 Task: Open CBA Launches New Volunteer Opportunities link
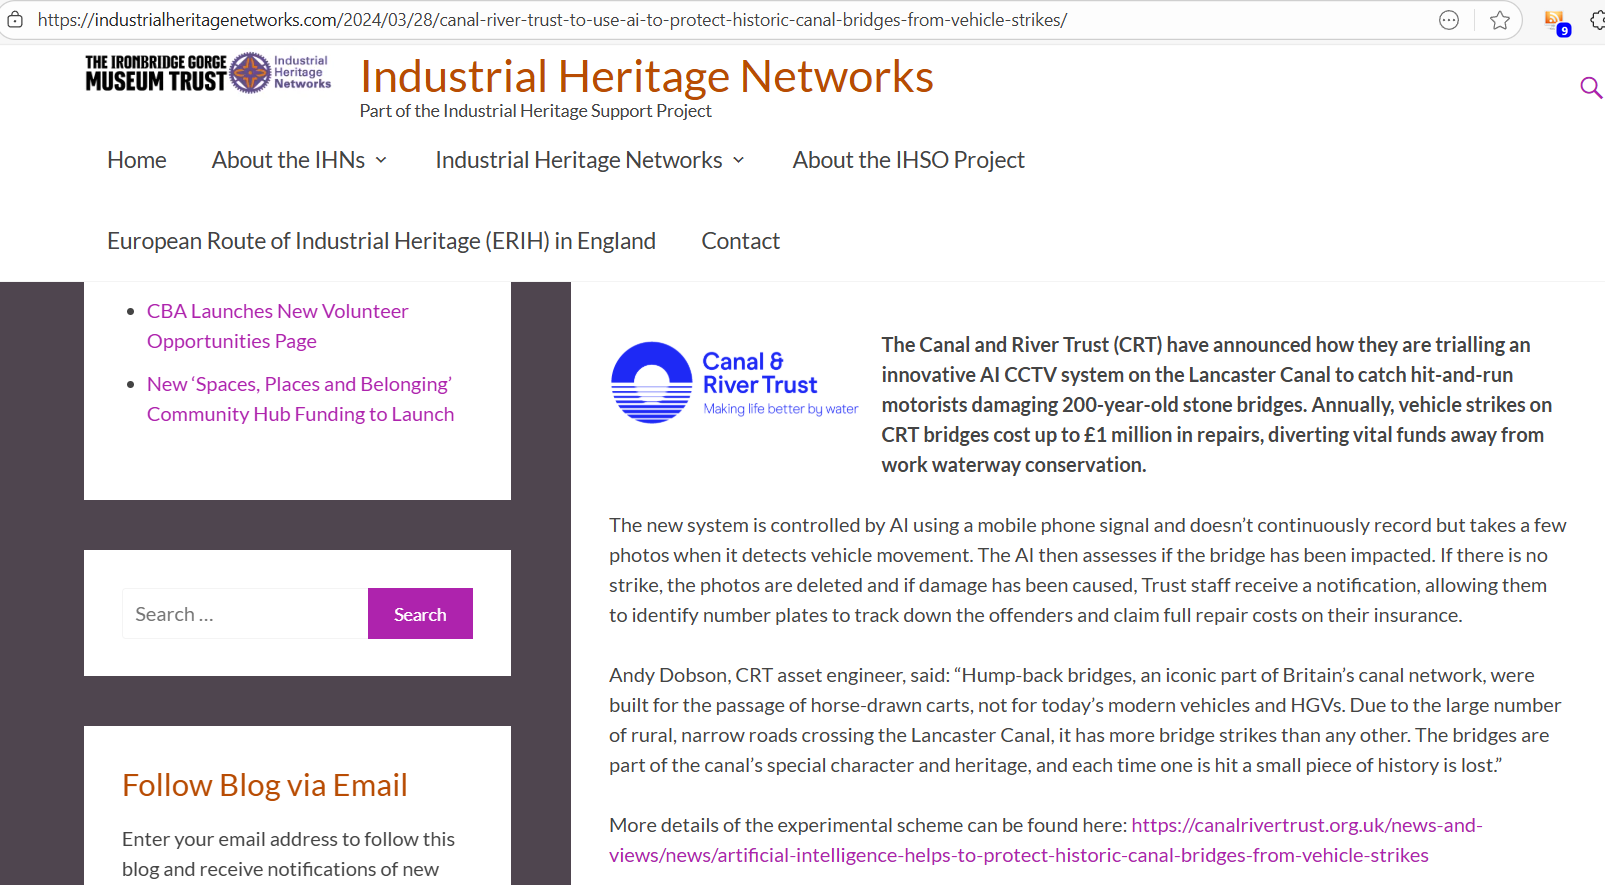click(278, 326)
